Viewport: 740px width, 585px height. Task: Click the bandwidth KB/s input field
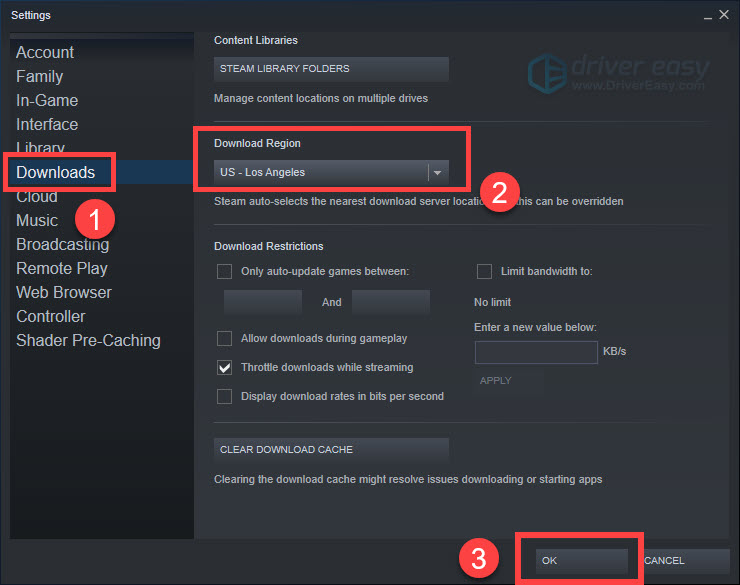point(536,352)
